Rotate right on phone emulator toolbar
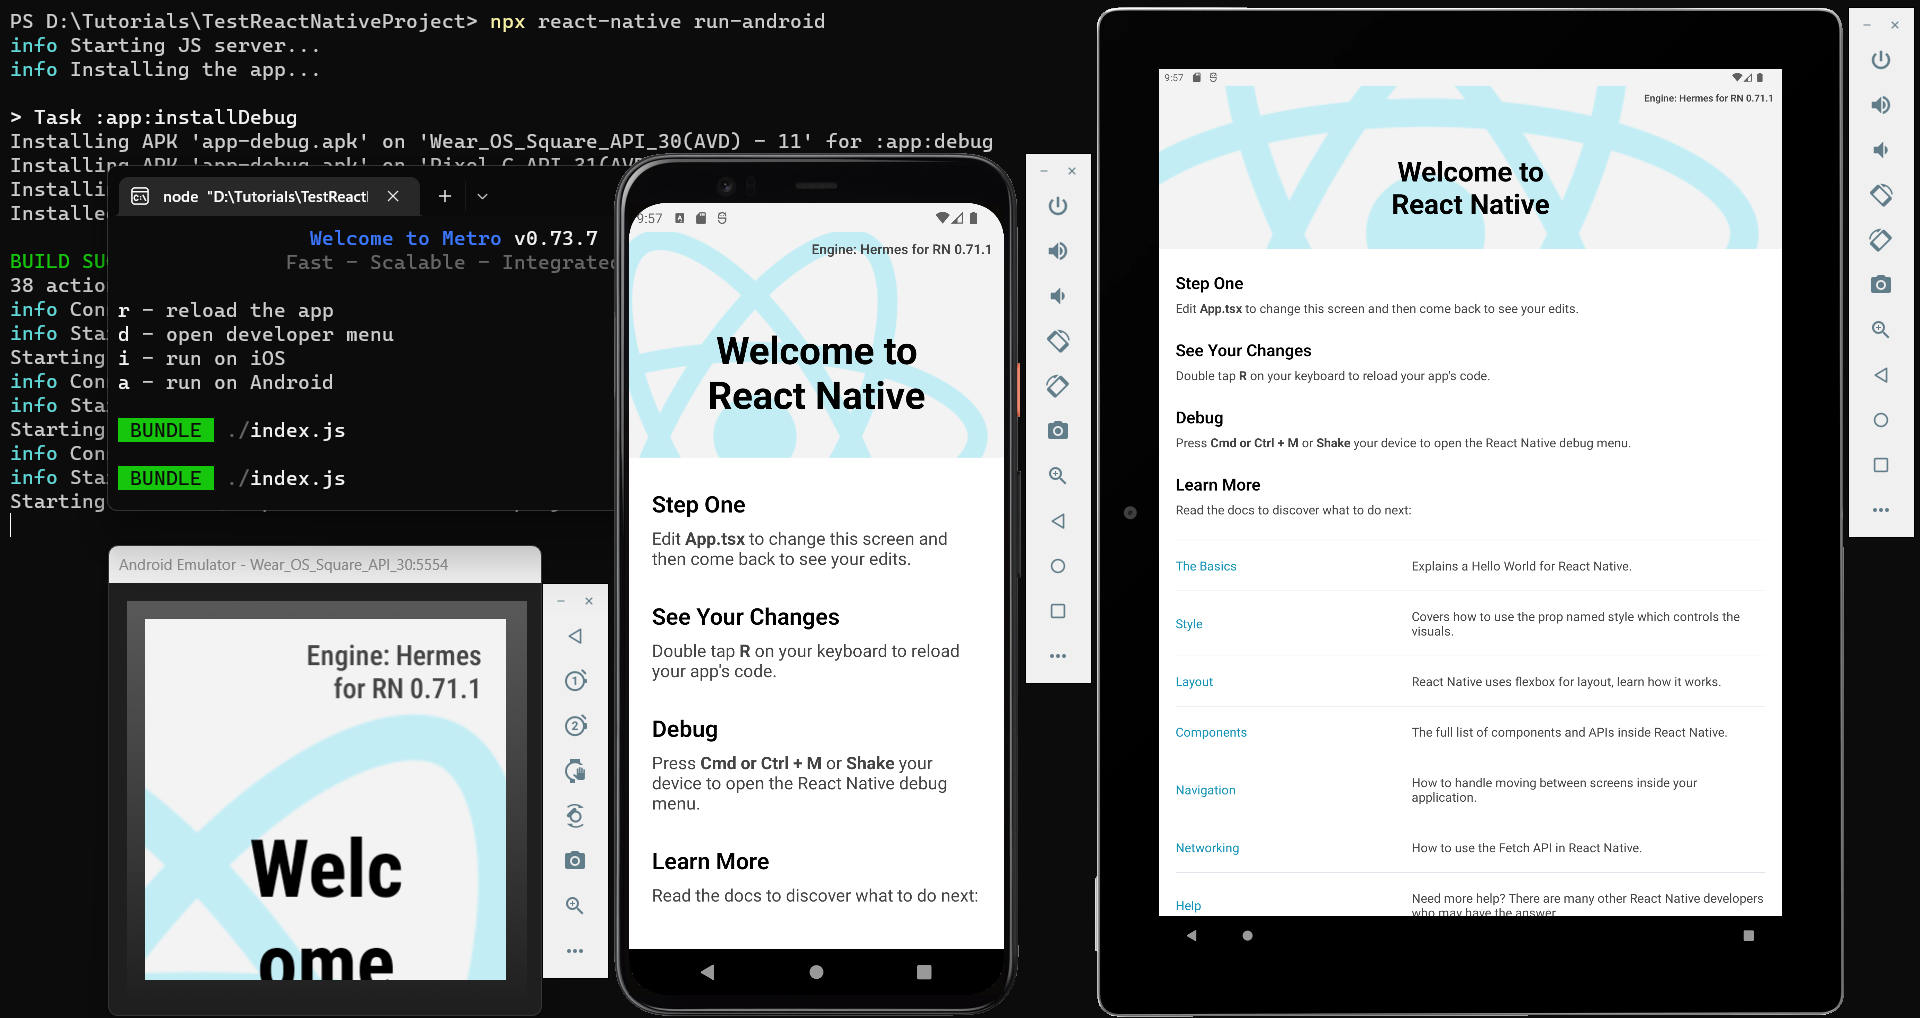This screenshot has width=1920, height=1018. pos(1058,386)
